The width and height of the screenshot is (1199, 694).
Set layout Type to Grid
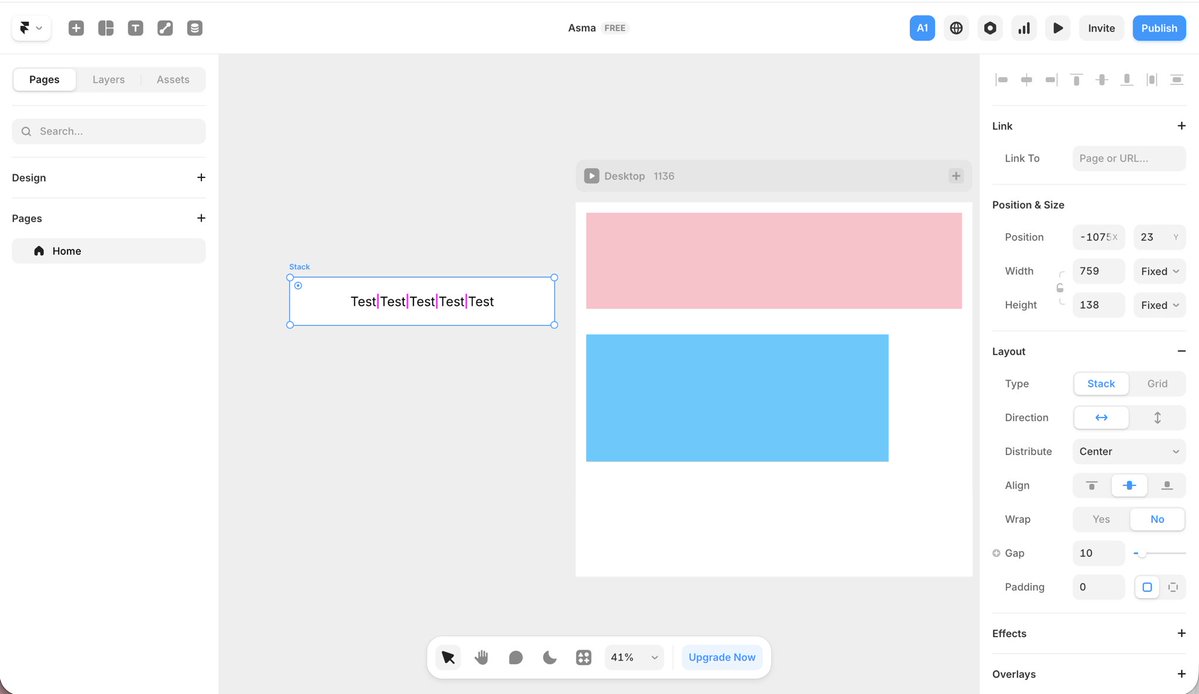click(x=1157, y=384)
